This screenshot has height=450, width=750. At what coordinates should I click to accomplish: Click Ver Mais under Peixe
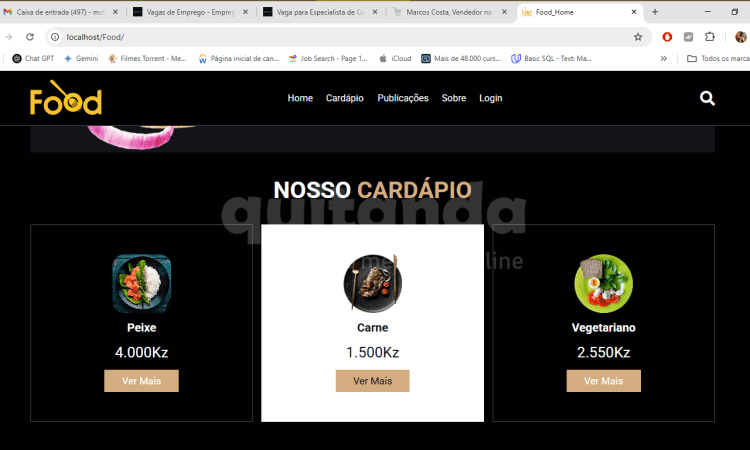141,381
